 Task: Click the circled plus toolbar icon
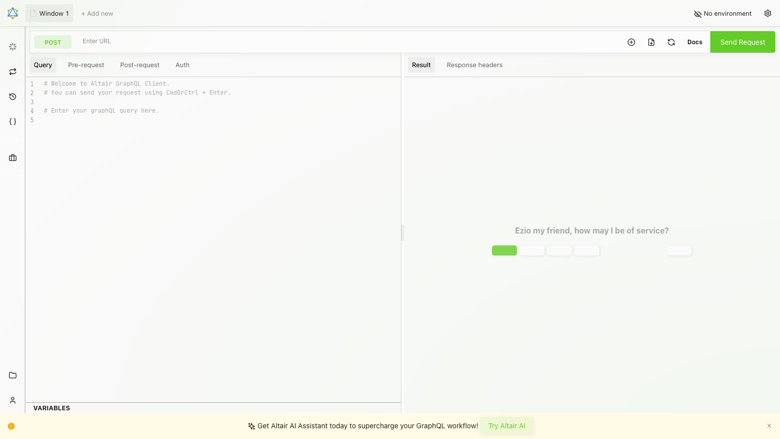coord(631,42)
